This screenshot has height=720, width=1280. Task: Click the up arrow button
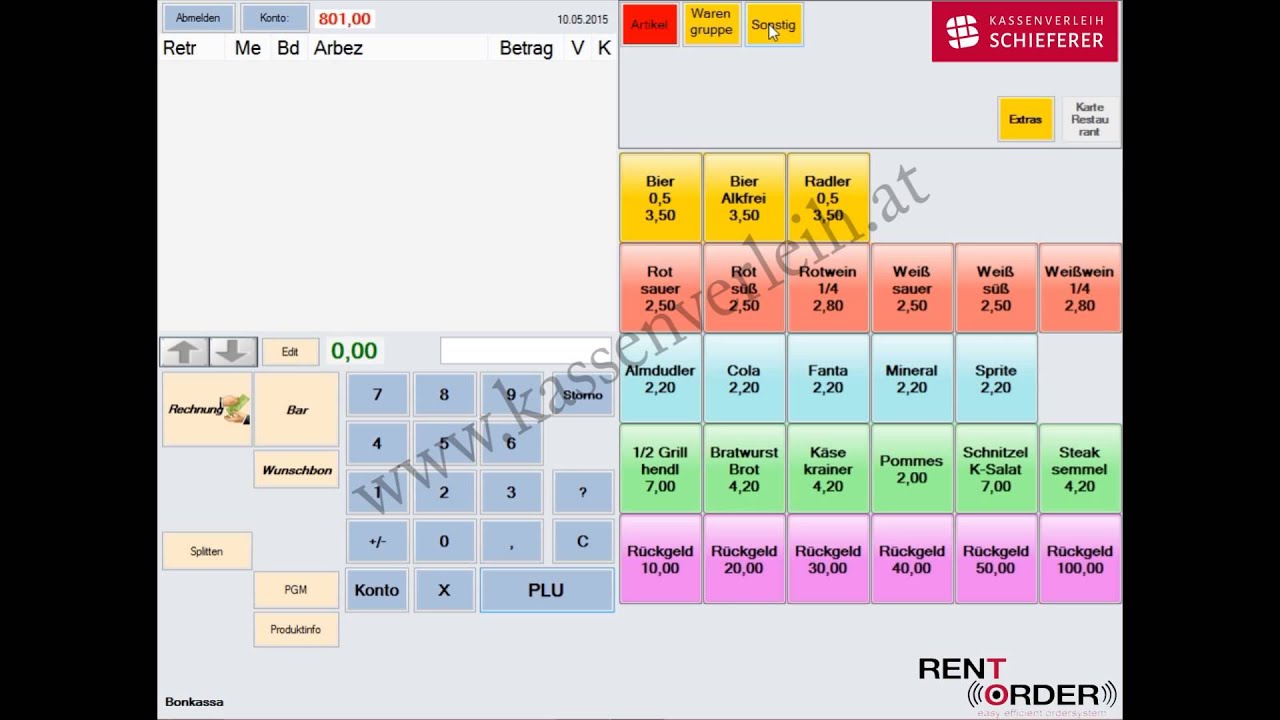pos(184,352)
